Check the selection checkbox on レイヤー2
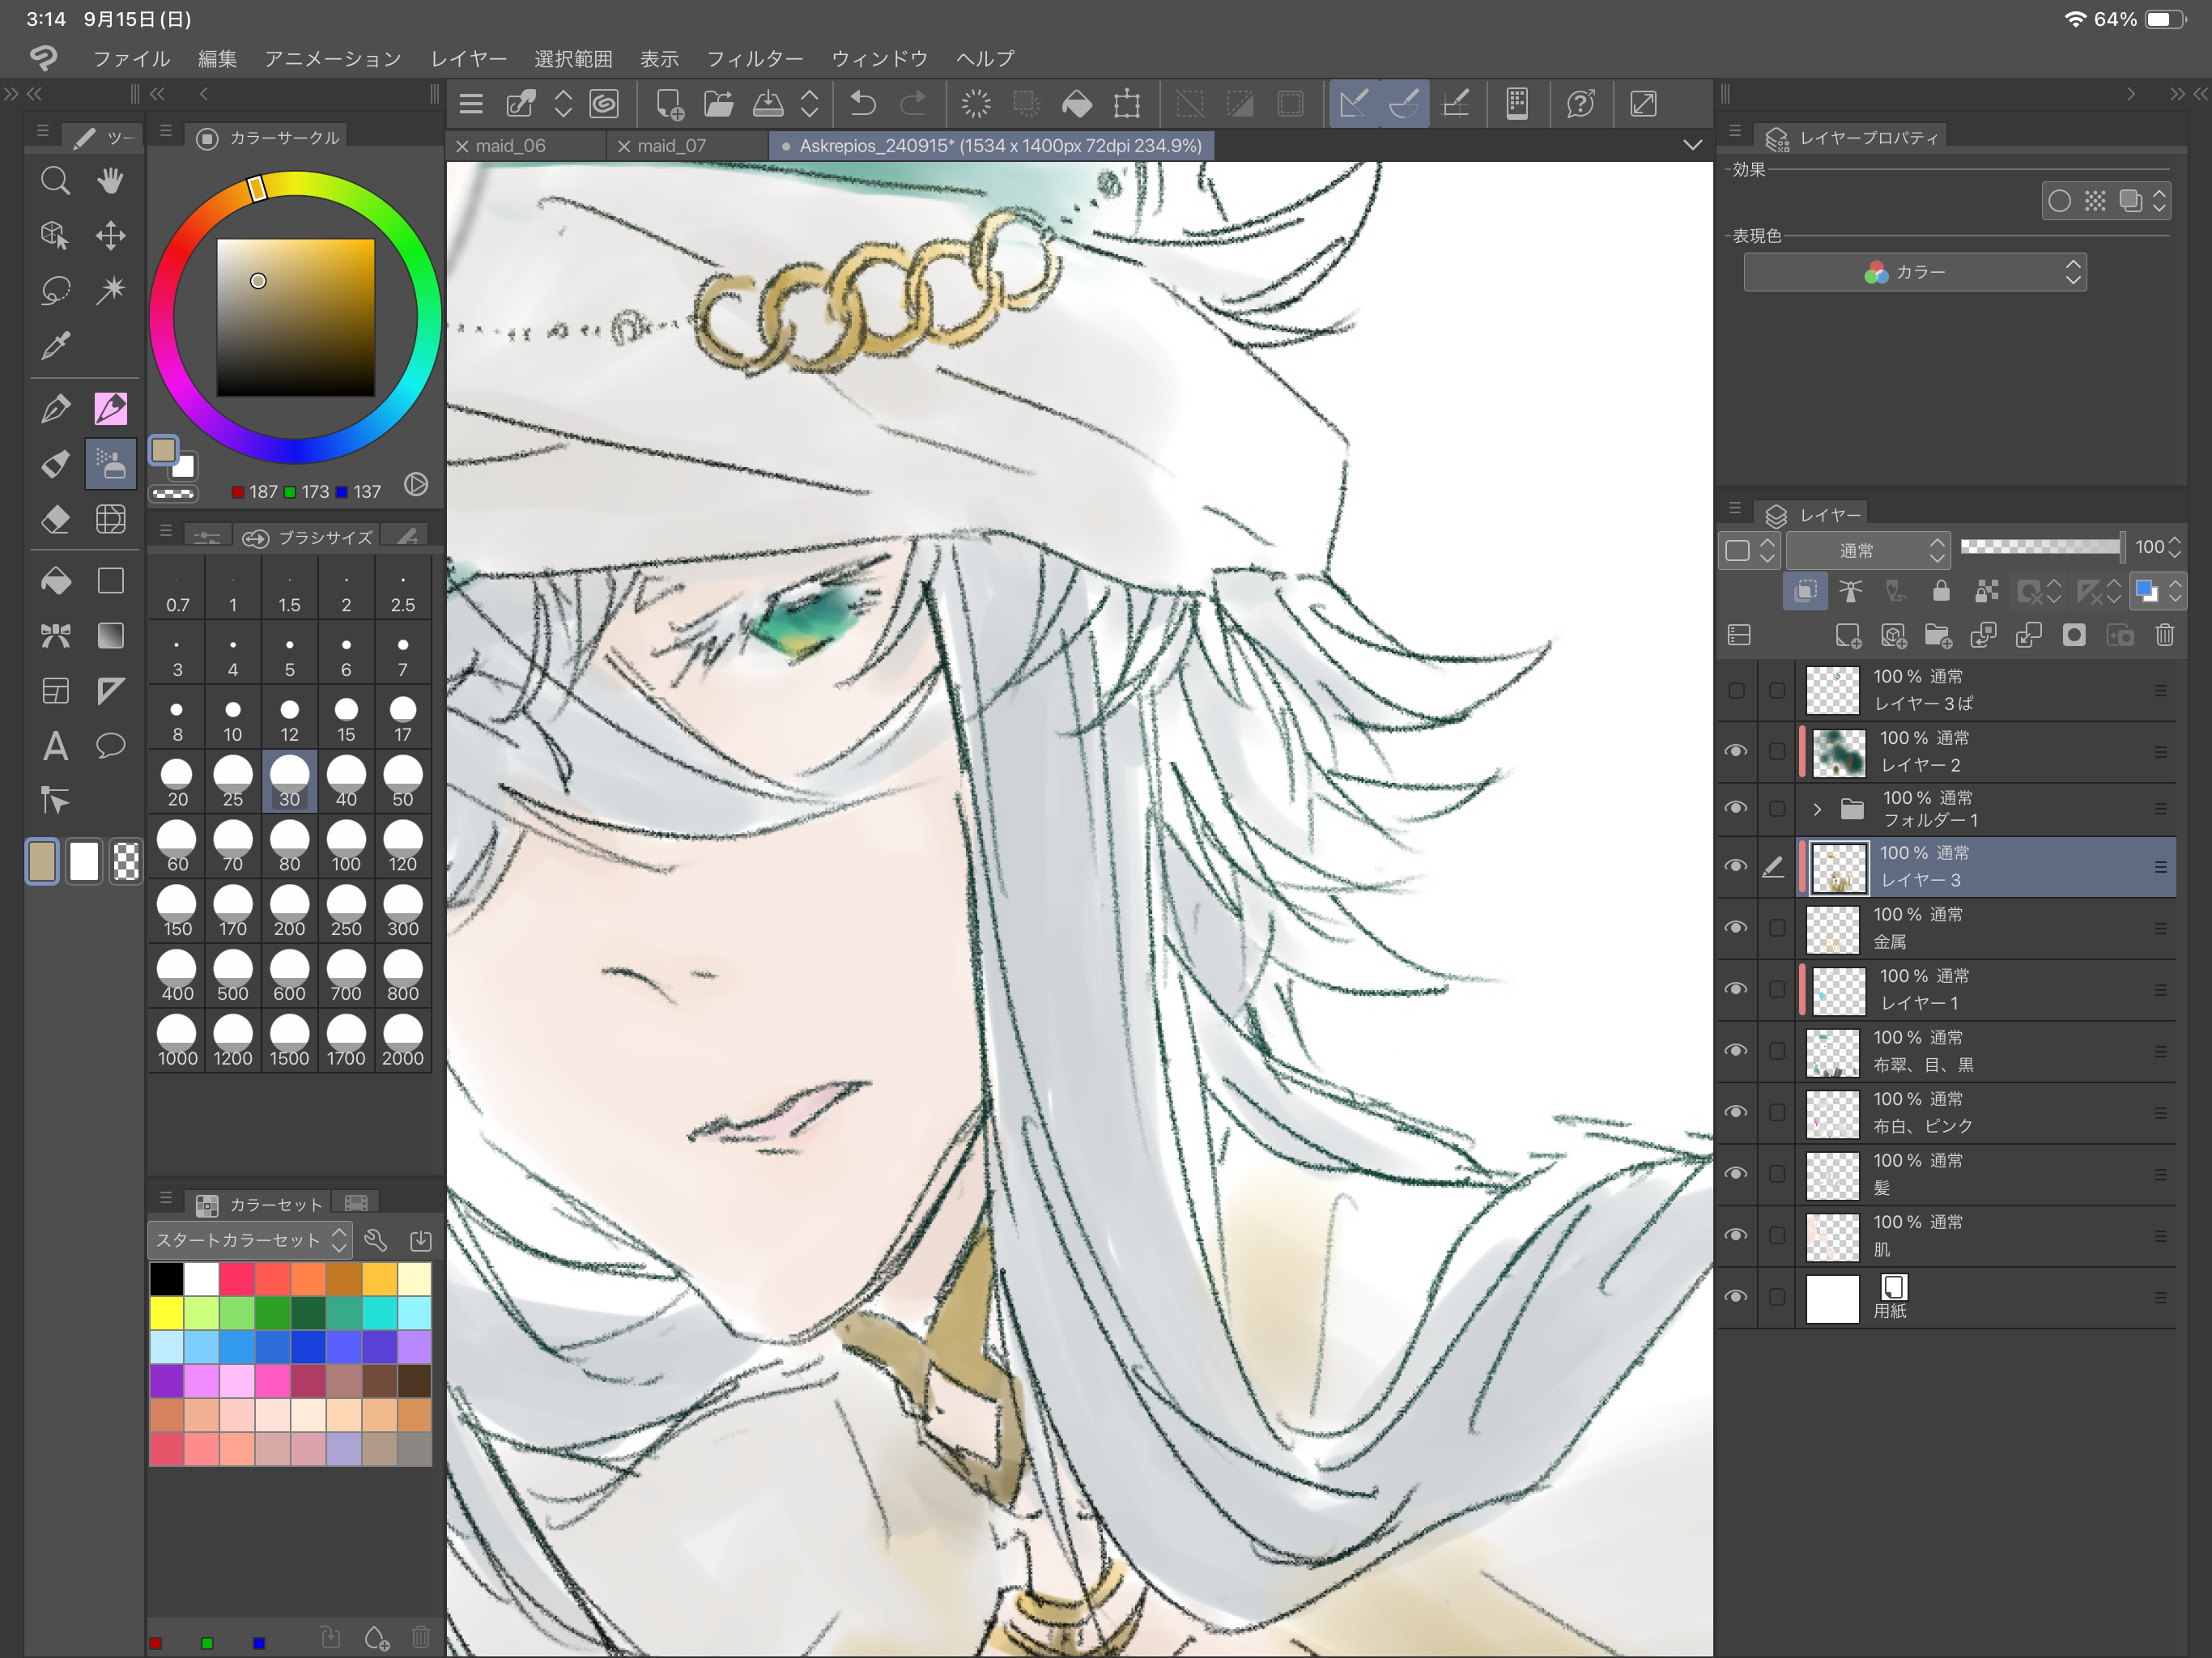 pyautogui.click(x=1777, y=751)
